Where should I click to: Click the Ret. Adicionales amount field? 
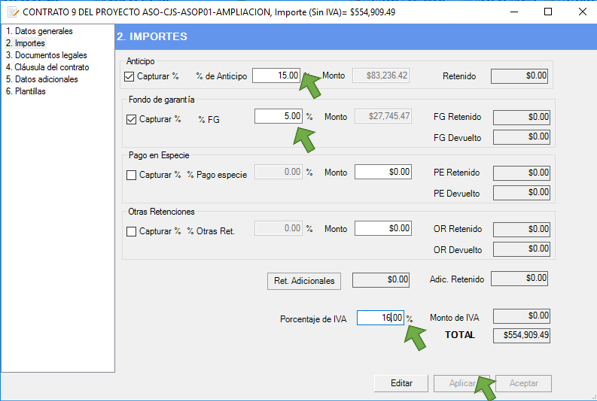click(381, 280)
